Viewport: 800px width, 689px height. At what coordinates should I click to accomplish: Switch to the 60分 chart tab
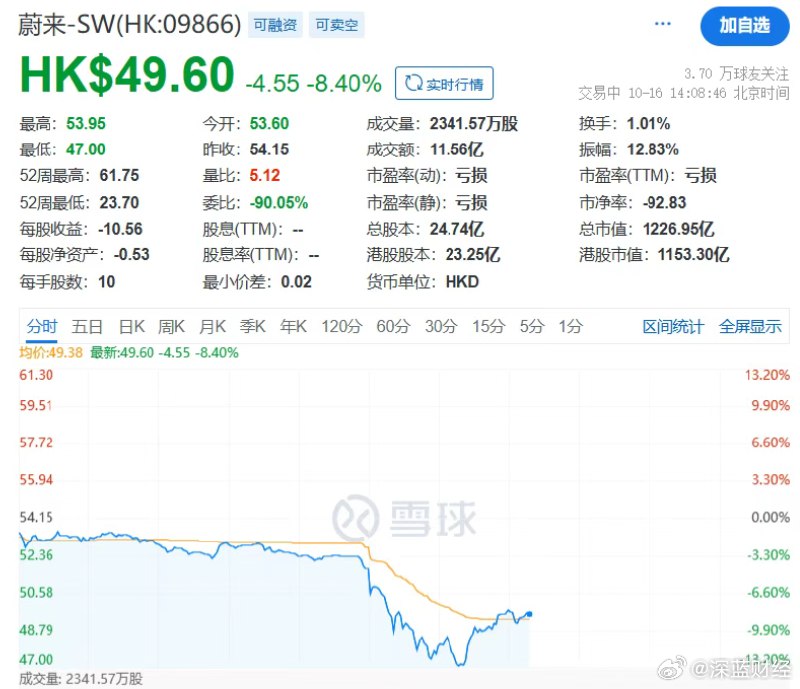tap(393, 326)
